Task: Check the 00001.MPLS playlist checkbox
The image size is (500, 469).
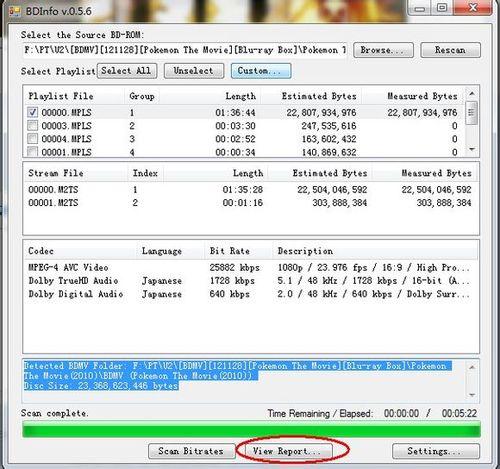Action: click(x=32, y=152)
